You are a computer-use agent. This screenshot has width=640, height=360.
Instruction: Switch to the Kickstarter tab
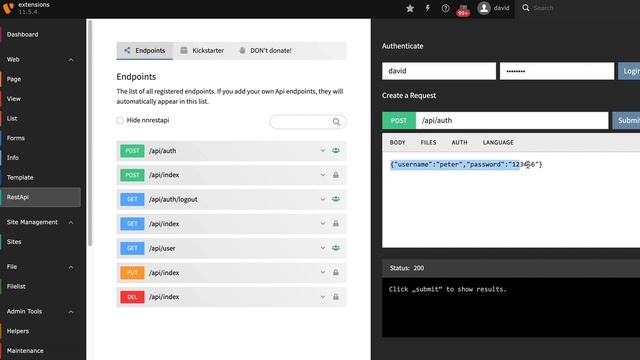point(202,51)
